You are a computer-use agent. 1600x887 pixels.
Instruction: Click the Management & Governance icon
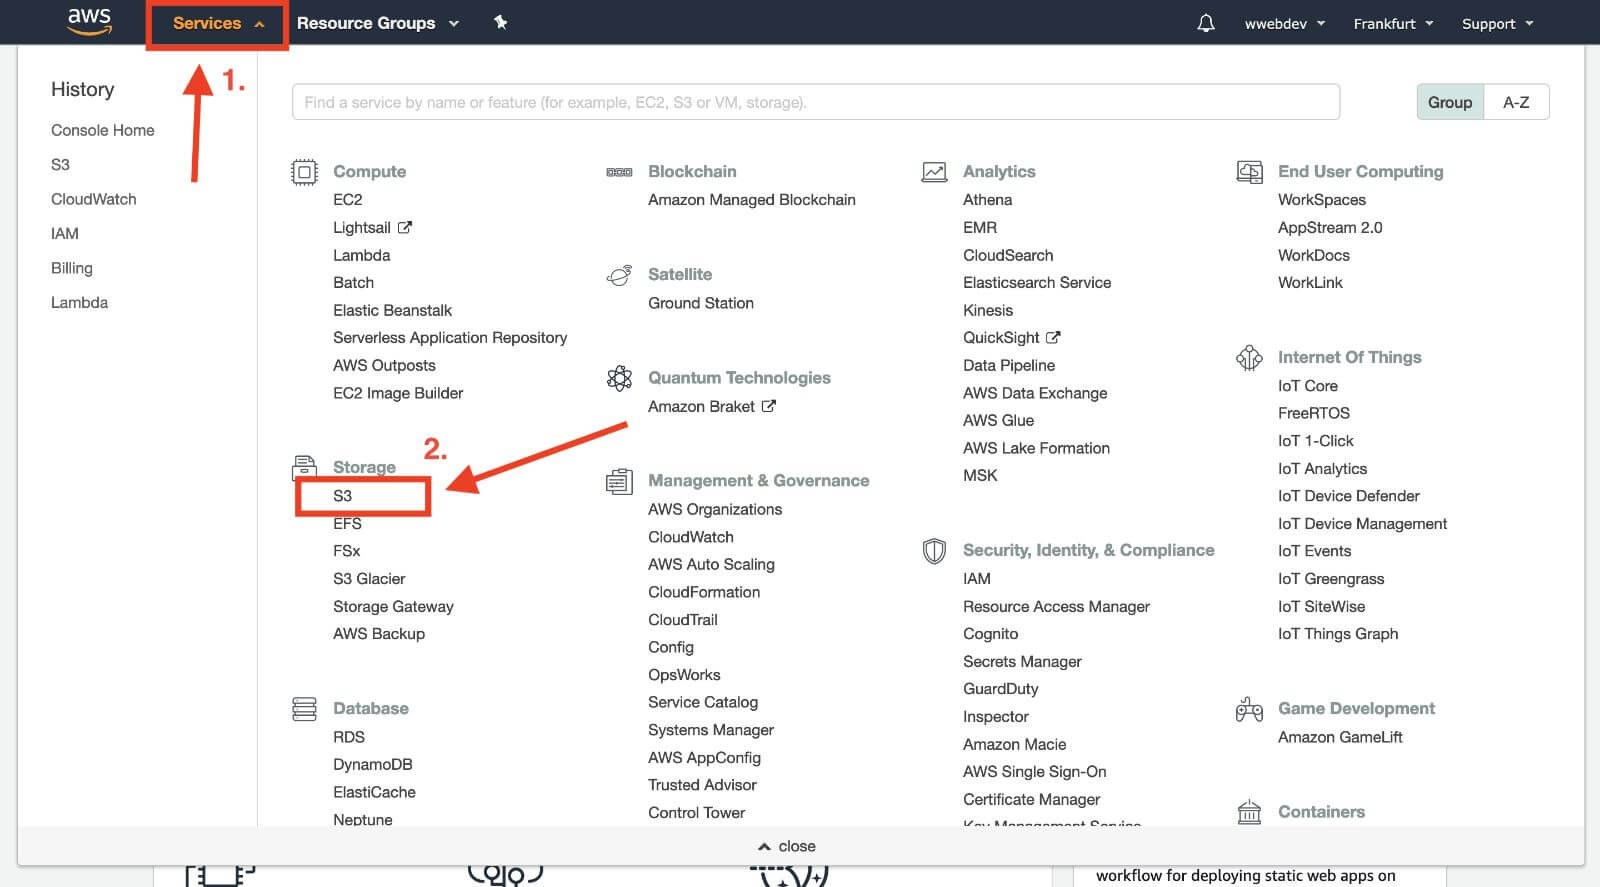coord(619,481)
